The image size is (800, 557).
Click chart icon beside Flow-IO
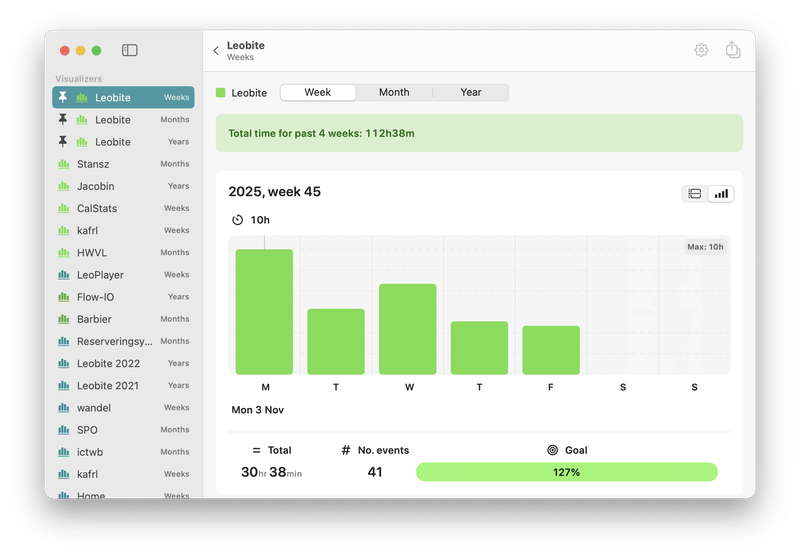(63, 297)
